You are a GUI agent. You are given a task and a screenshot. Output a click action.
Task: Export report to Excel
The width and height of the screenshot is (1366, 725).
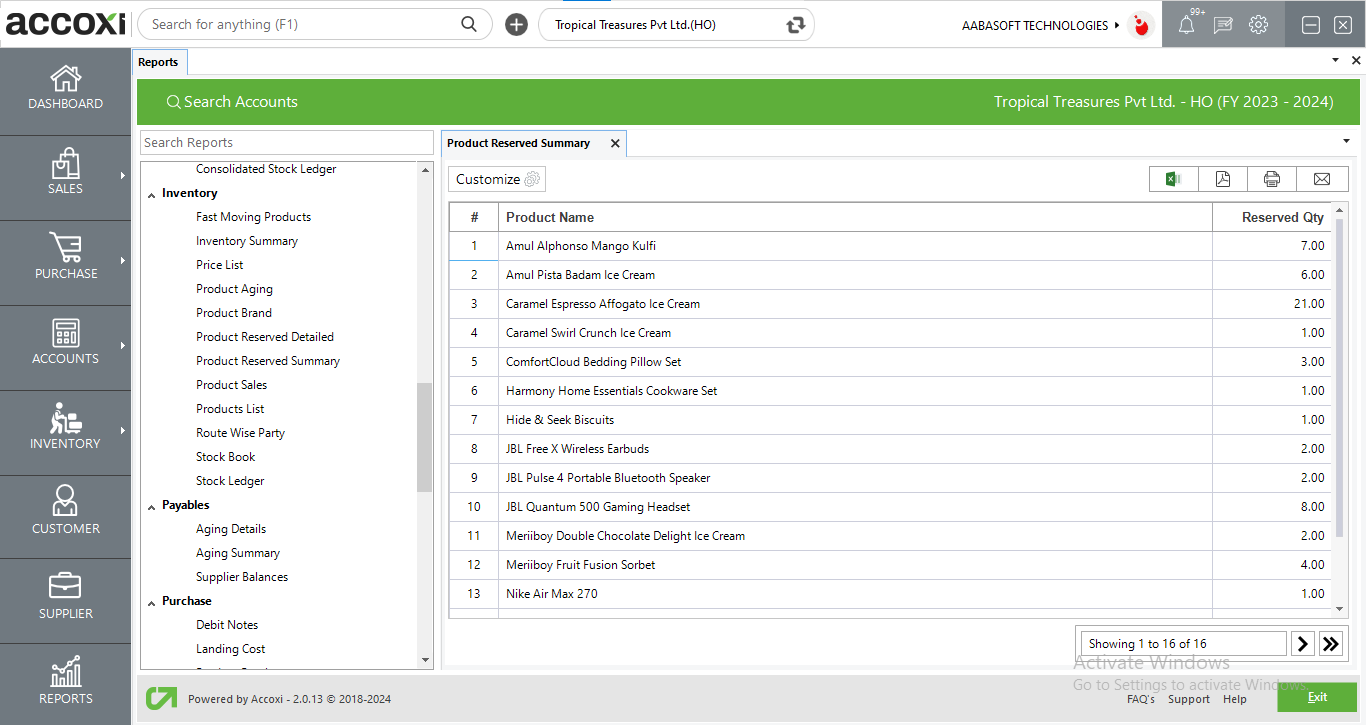(x=1173, y=179)
